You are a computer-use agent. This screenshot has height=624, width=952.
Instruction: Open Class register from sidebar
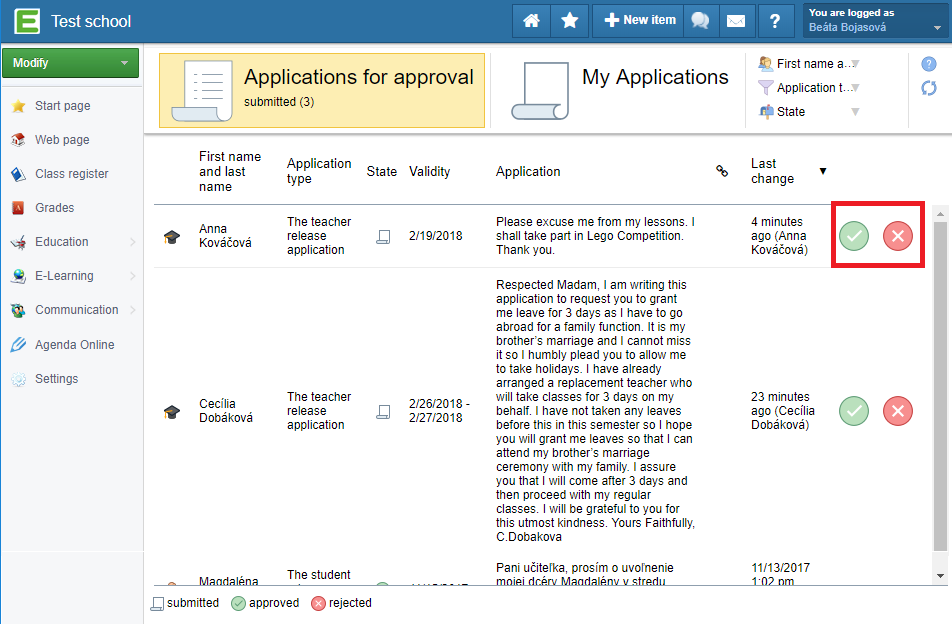72,174
